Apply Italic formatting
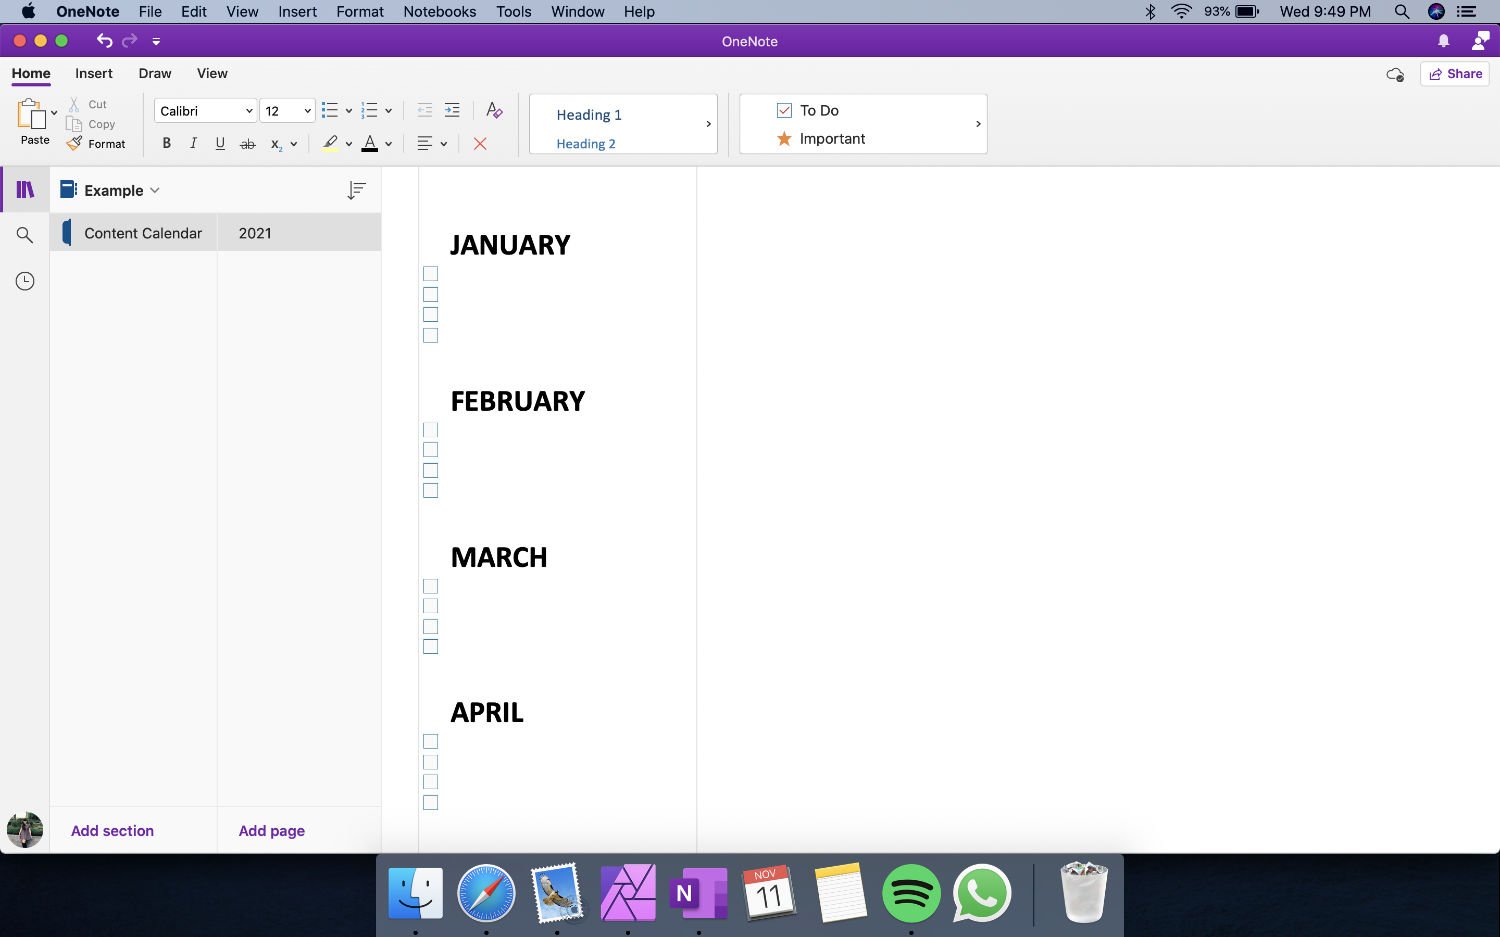This screenshot has height=937, width=1500. click(193, 143)
